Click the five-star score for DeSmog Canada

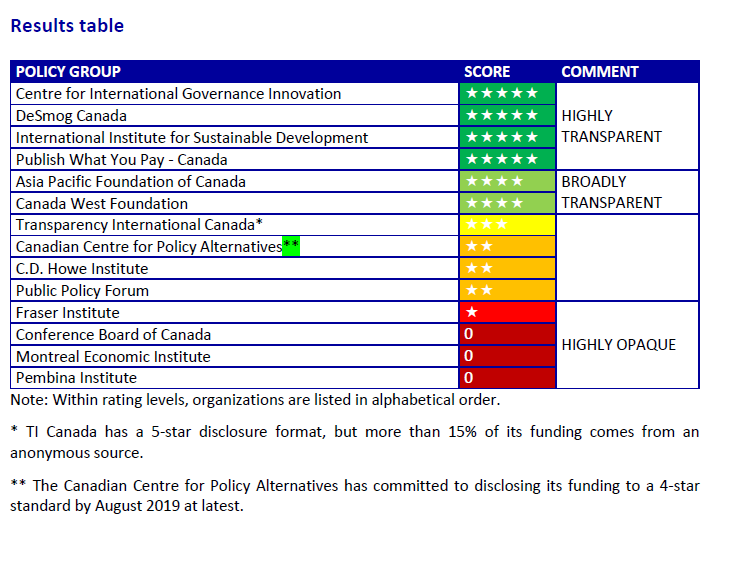pyautogui.click(x=508, y=115)
